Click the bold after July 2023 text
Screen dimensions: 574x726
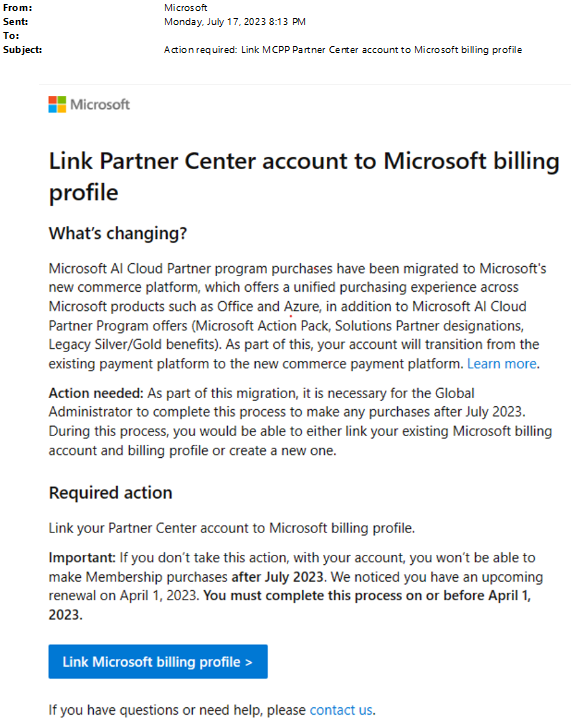click(x=277, y=577)
